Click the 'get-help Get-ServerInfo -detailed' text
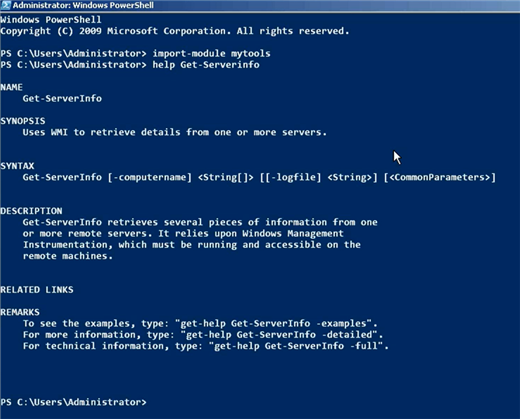520x419 pixels. pyautogui.click(x=281, y=335)
